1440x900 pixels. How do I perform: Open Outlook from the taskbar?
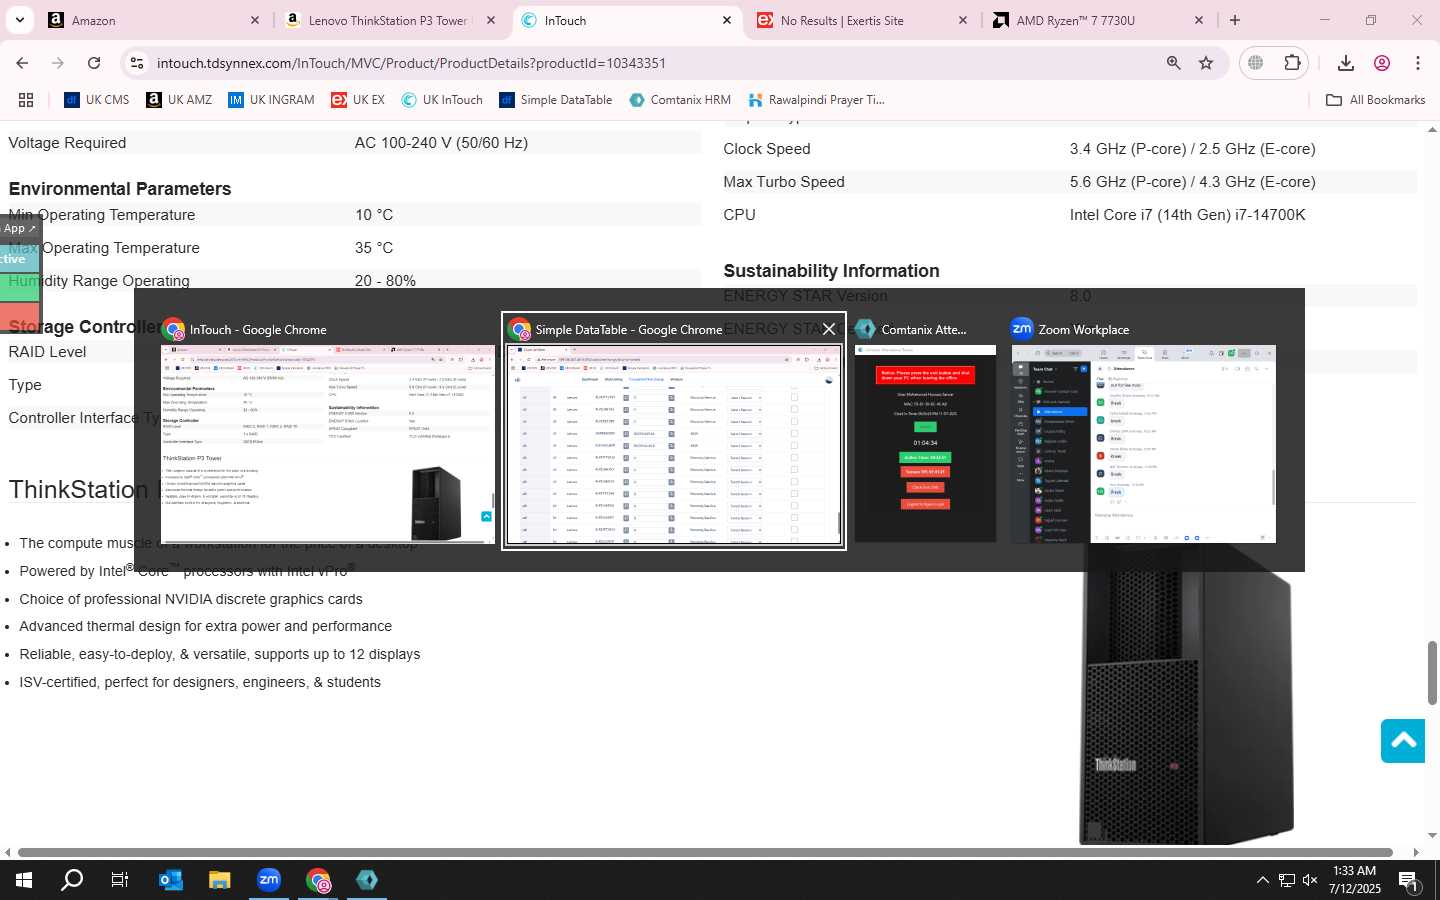click(171, 880)
